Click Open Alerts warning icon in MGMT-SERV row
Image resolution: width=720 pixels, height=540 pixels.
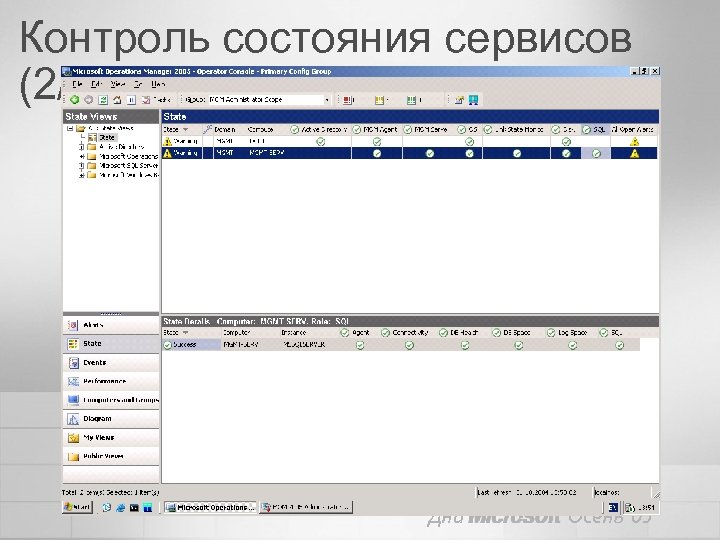coord(634,153)
